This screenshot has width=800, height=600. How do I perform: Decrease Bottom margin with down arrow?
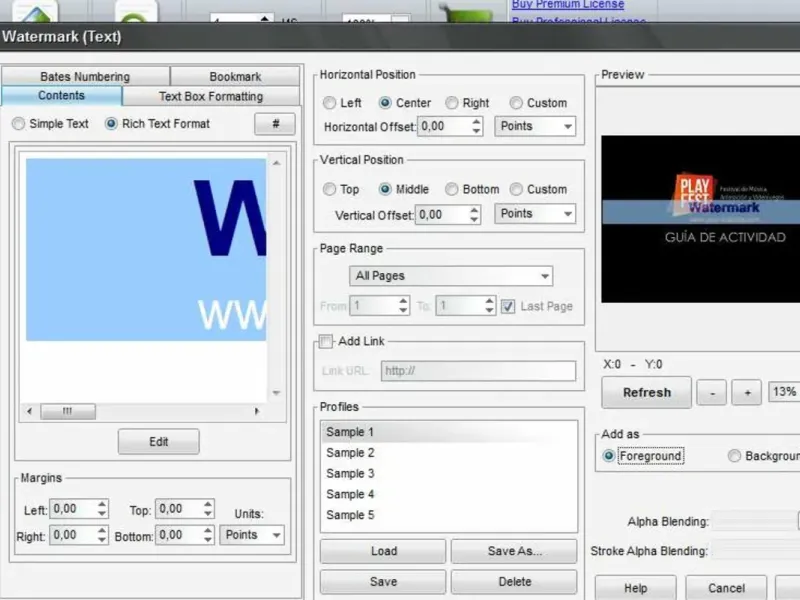tap(208, 540)
